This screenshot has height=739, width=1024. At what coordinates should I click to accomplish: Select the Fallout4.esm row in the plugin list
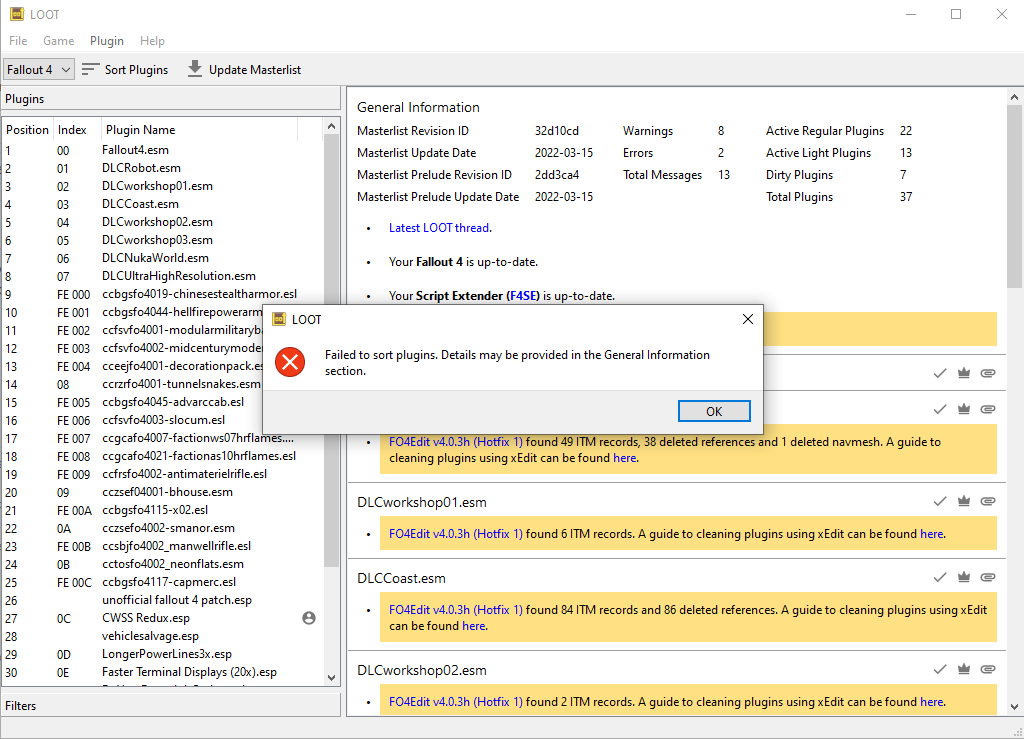pyautogui.click(x=150, y=149)
